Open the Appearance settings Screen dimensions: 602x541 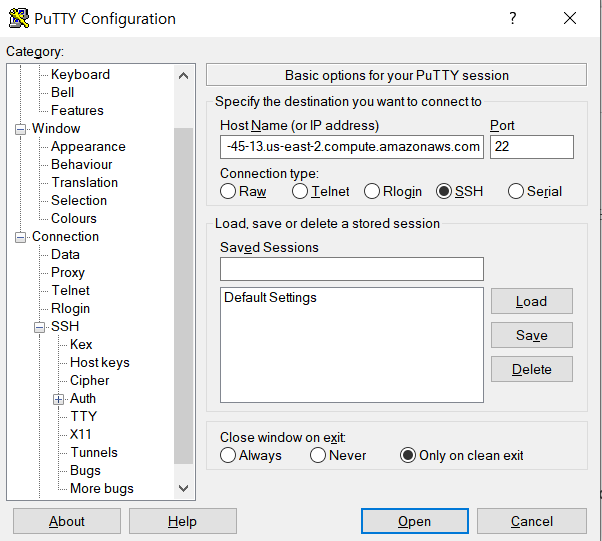tap(88, 146)
